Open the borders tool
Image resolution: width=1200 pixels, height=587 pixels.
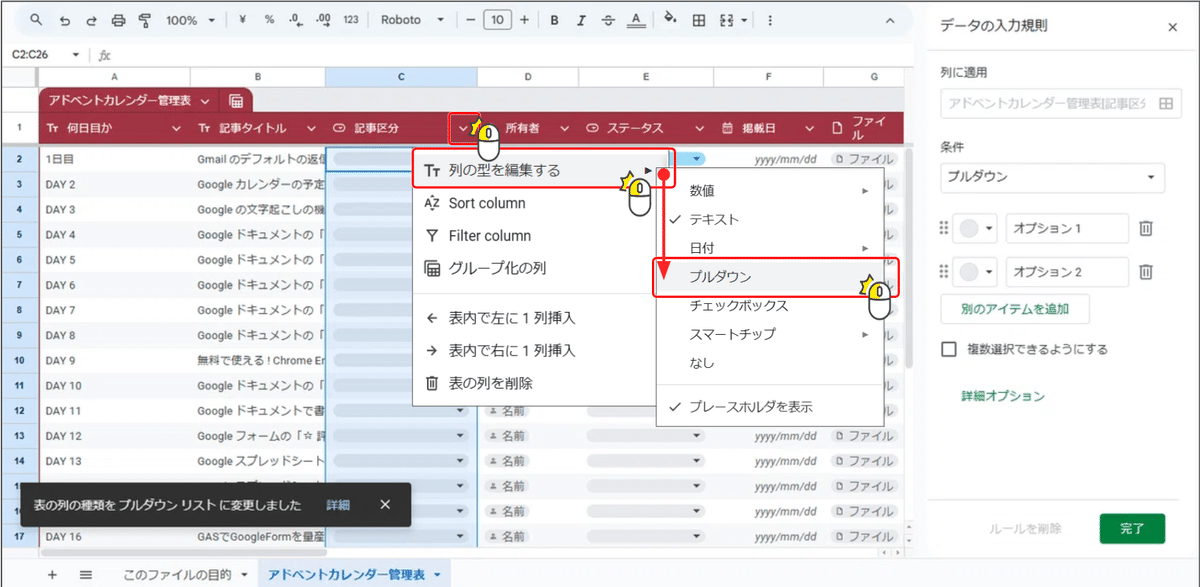699,20
